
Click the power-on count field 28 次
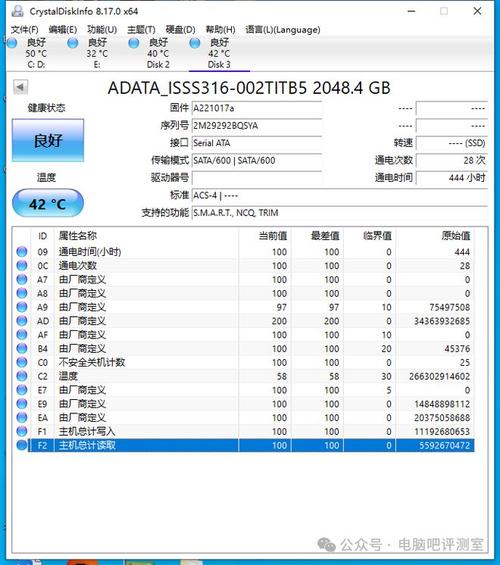[452, 160]
